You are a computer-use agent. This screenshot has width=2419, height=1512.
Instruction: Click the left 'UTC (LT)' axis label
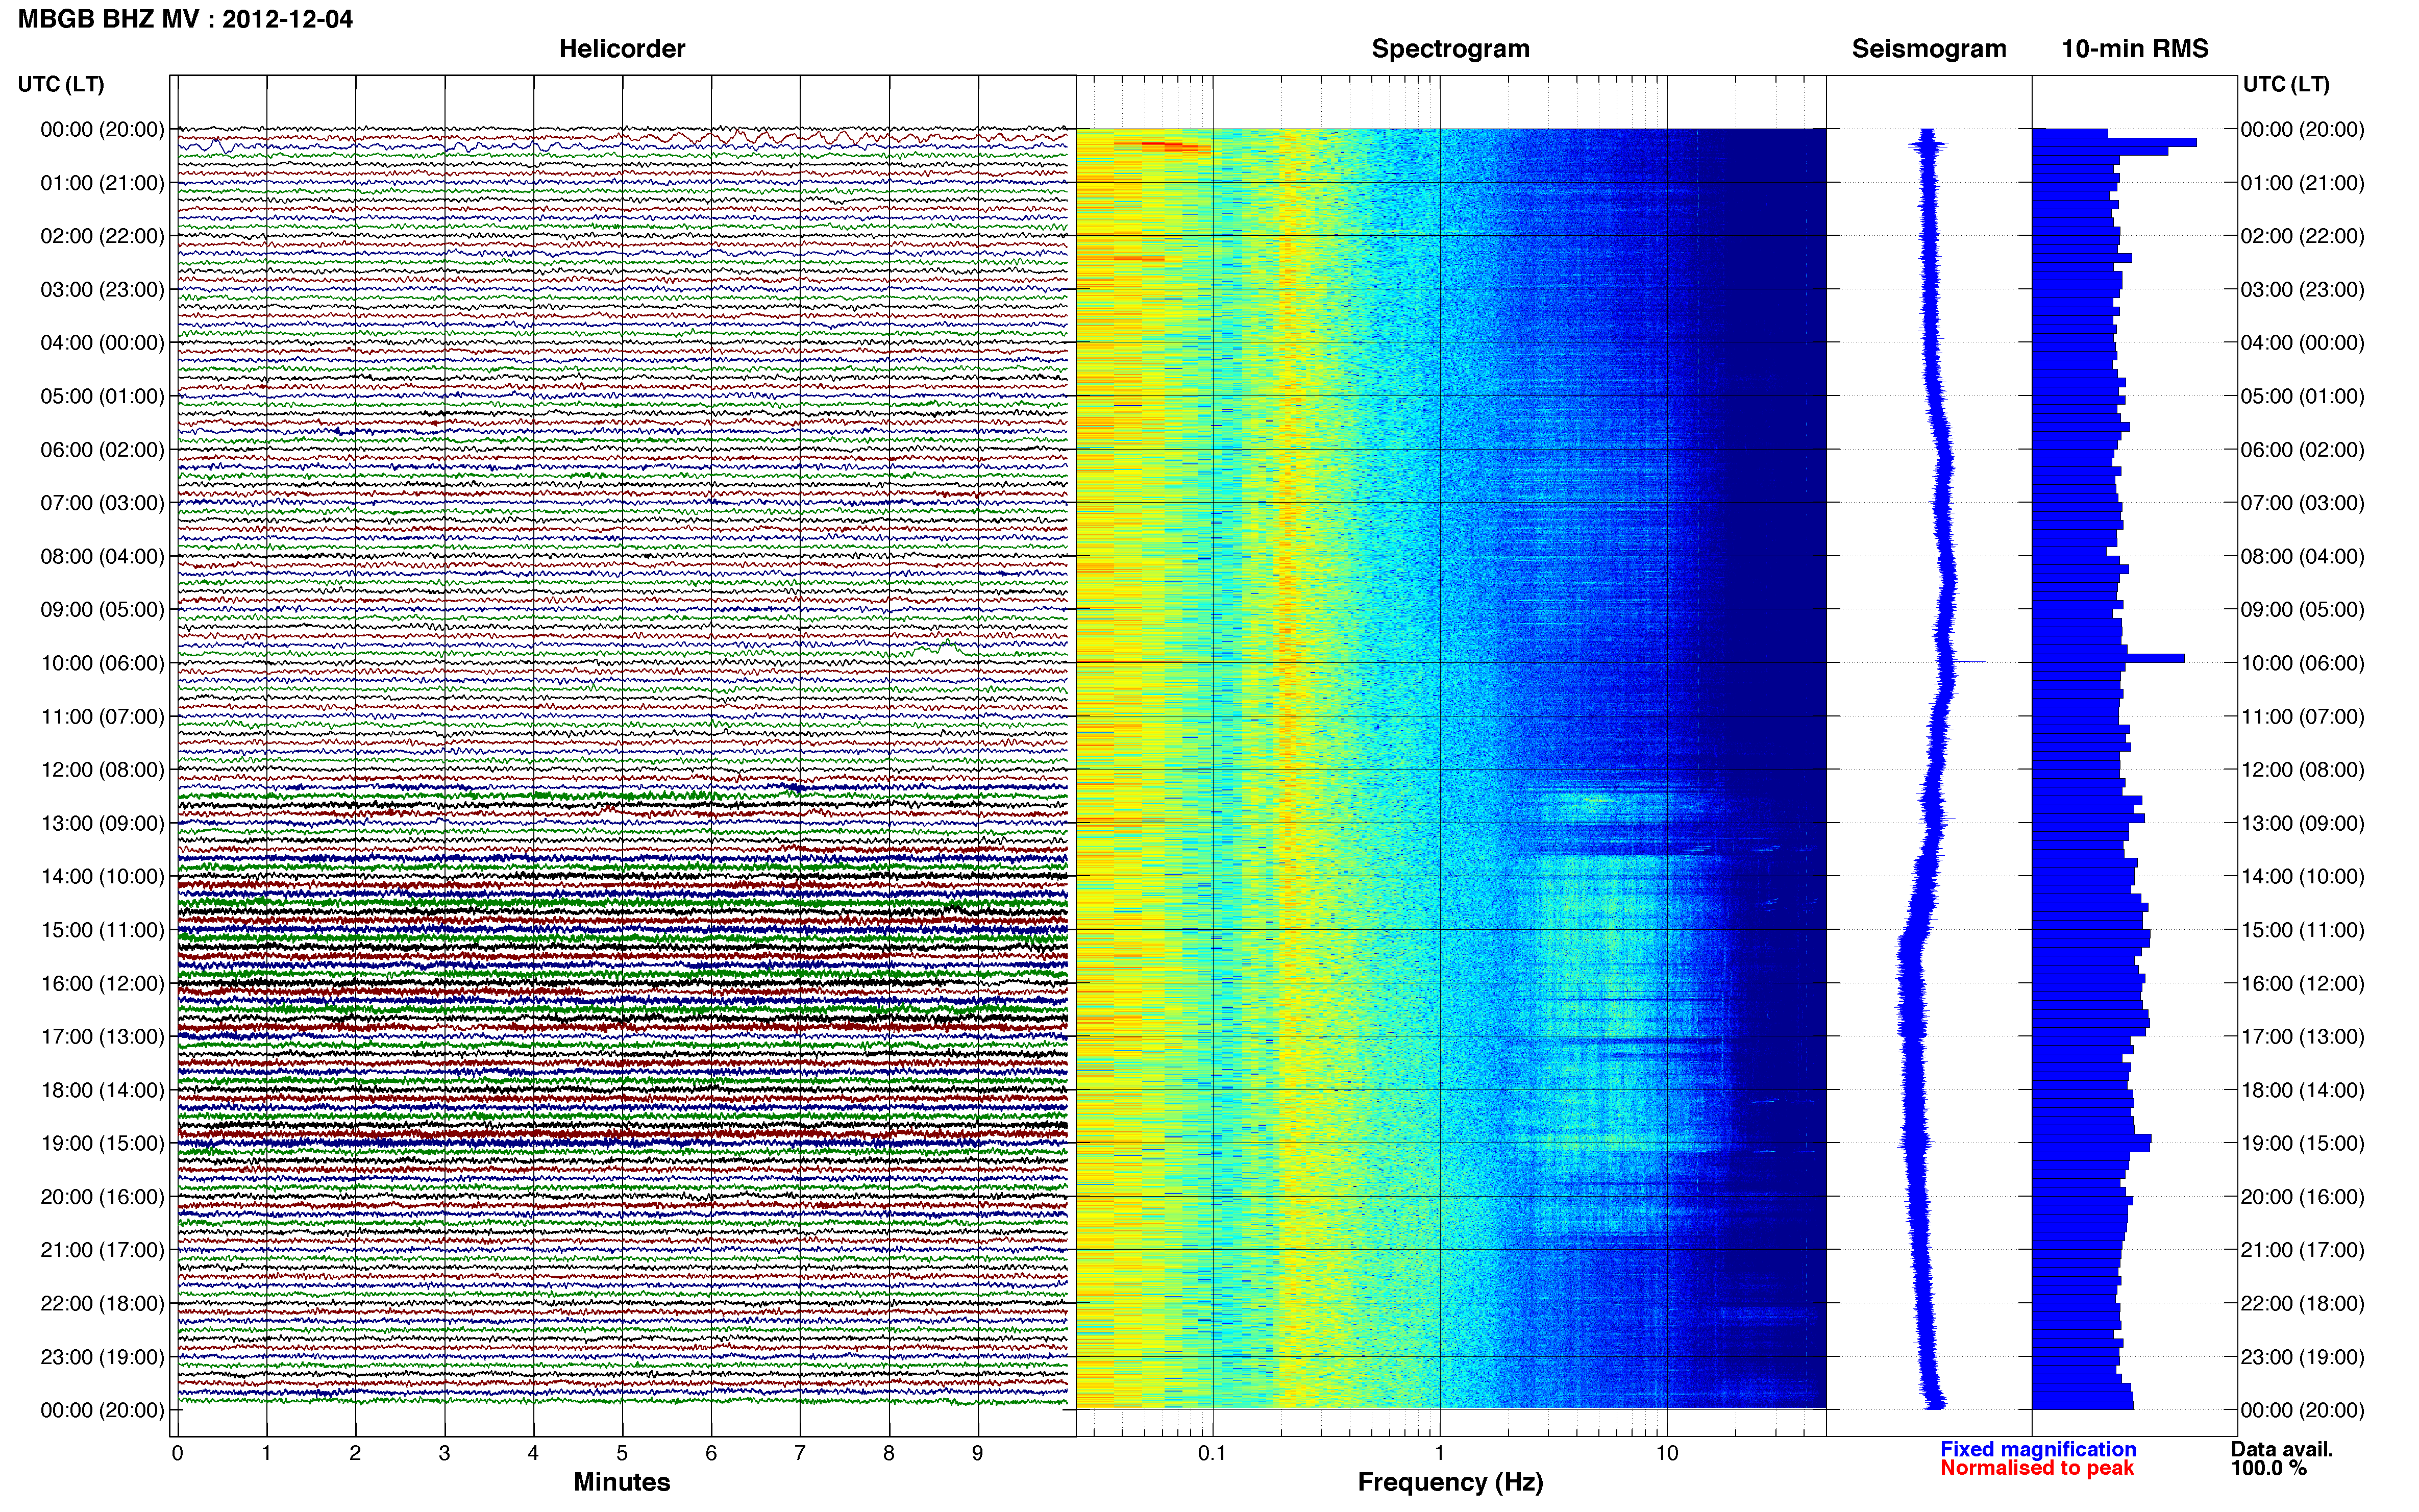(61, 84)
